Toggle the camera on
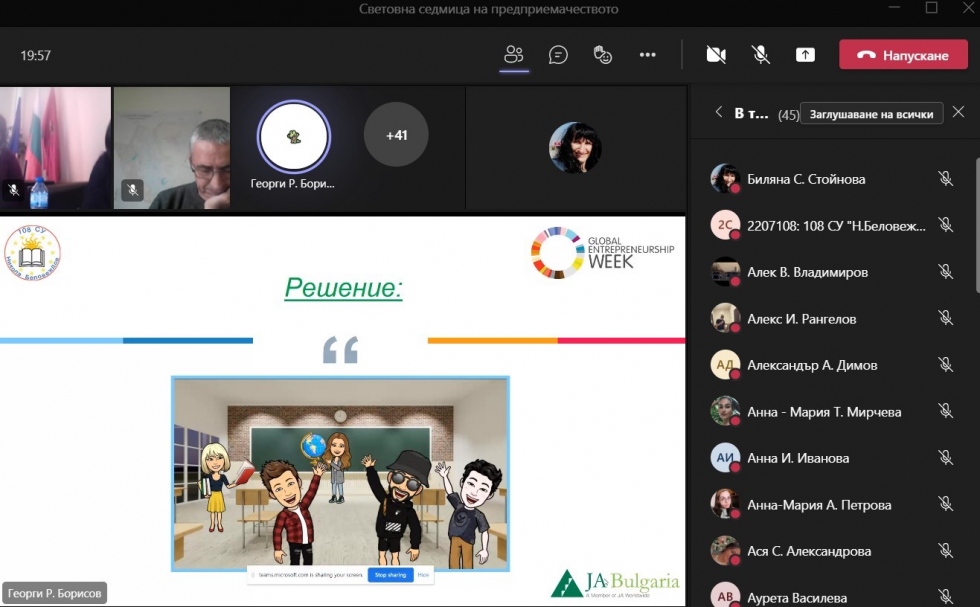The height and width of the screenshot is (607, 980). coord(716,55)
